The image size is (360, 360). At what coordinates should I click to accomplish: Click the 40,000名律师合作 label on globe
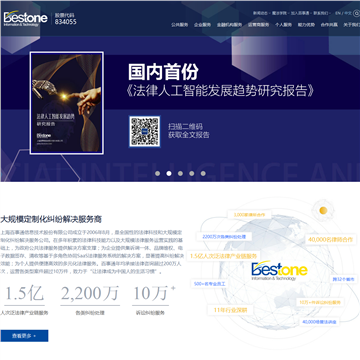pos(331,239)
